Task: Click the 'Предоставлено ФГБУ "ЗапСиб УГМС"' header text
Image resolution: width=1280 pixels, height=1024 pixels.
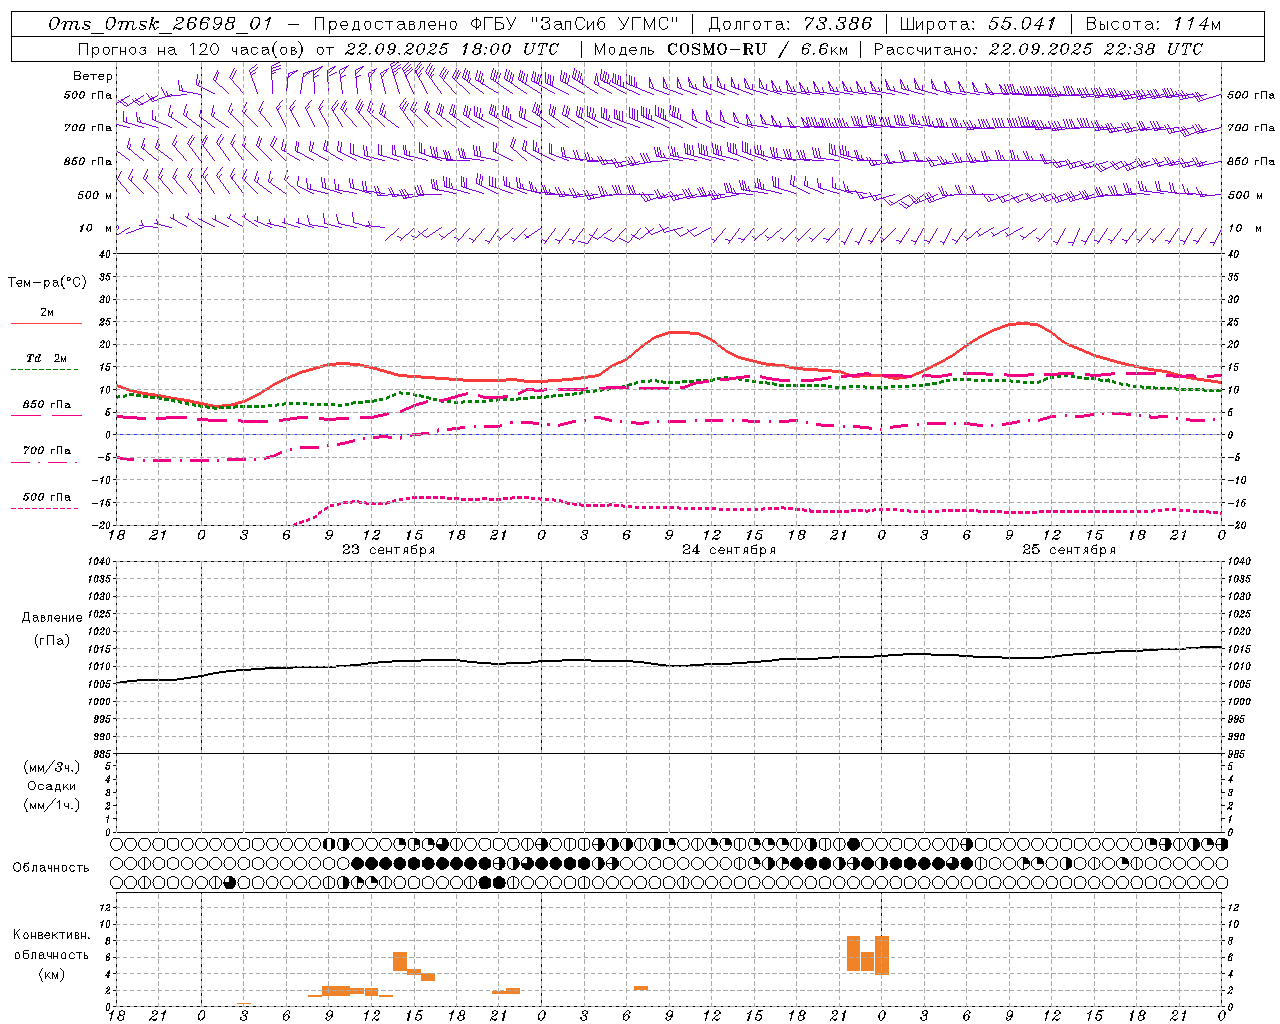Action: pyautogui.click(x=496, y=24)
